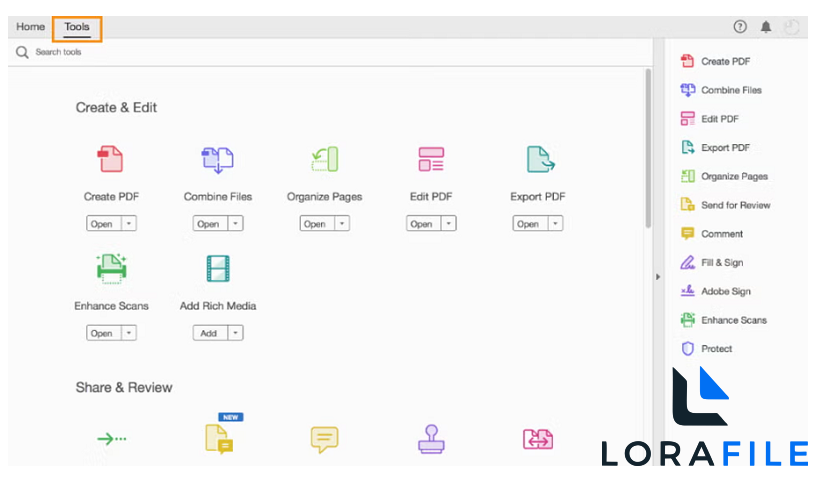Select Adobe Sign in right sidebar
Screen dimensions: 824x482
[x=715, y=291]
